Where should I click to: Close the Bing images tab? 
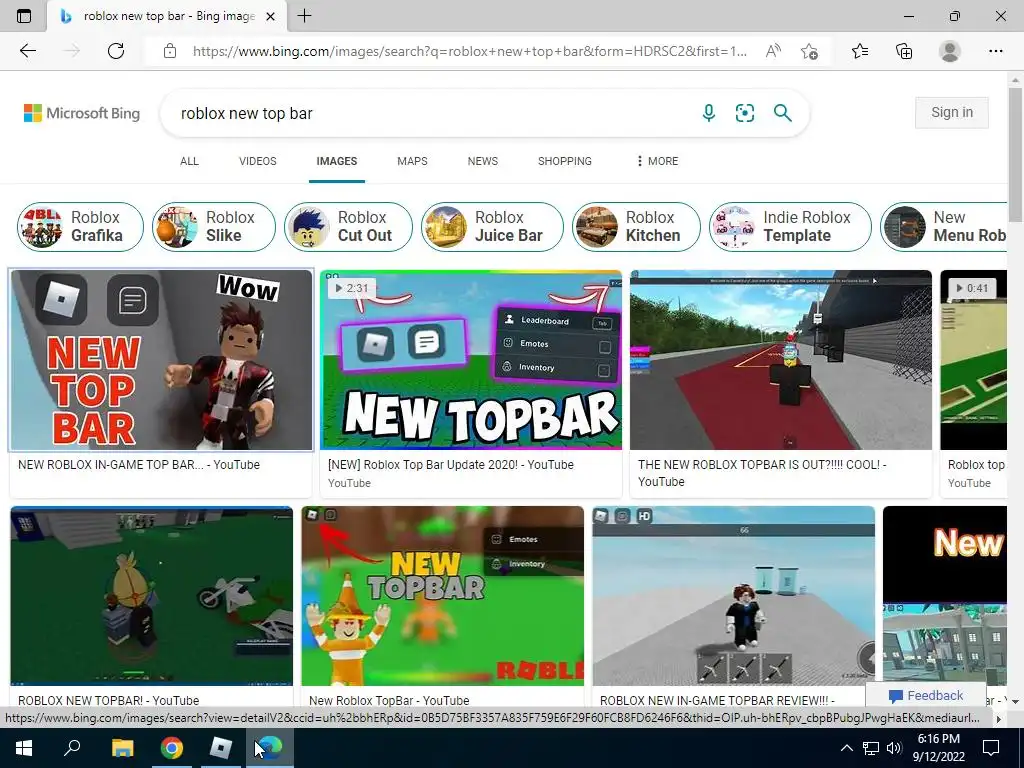[x=270, y=16]
